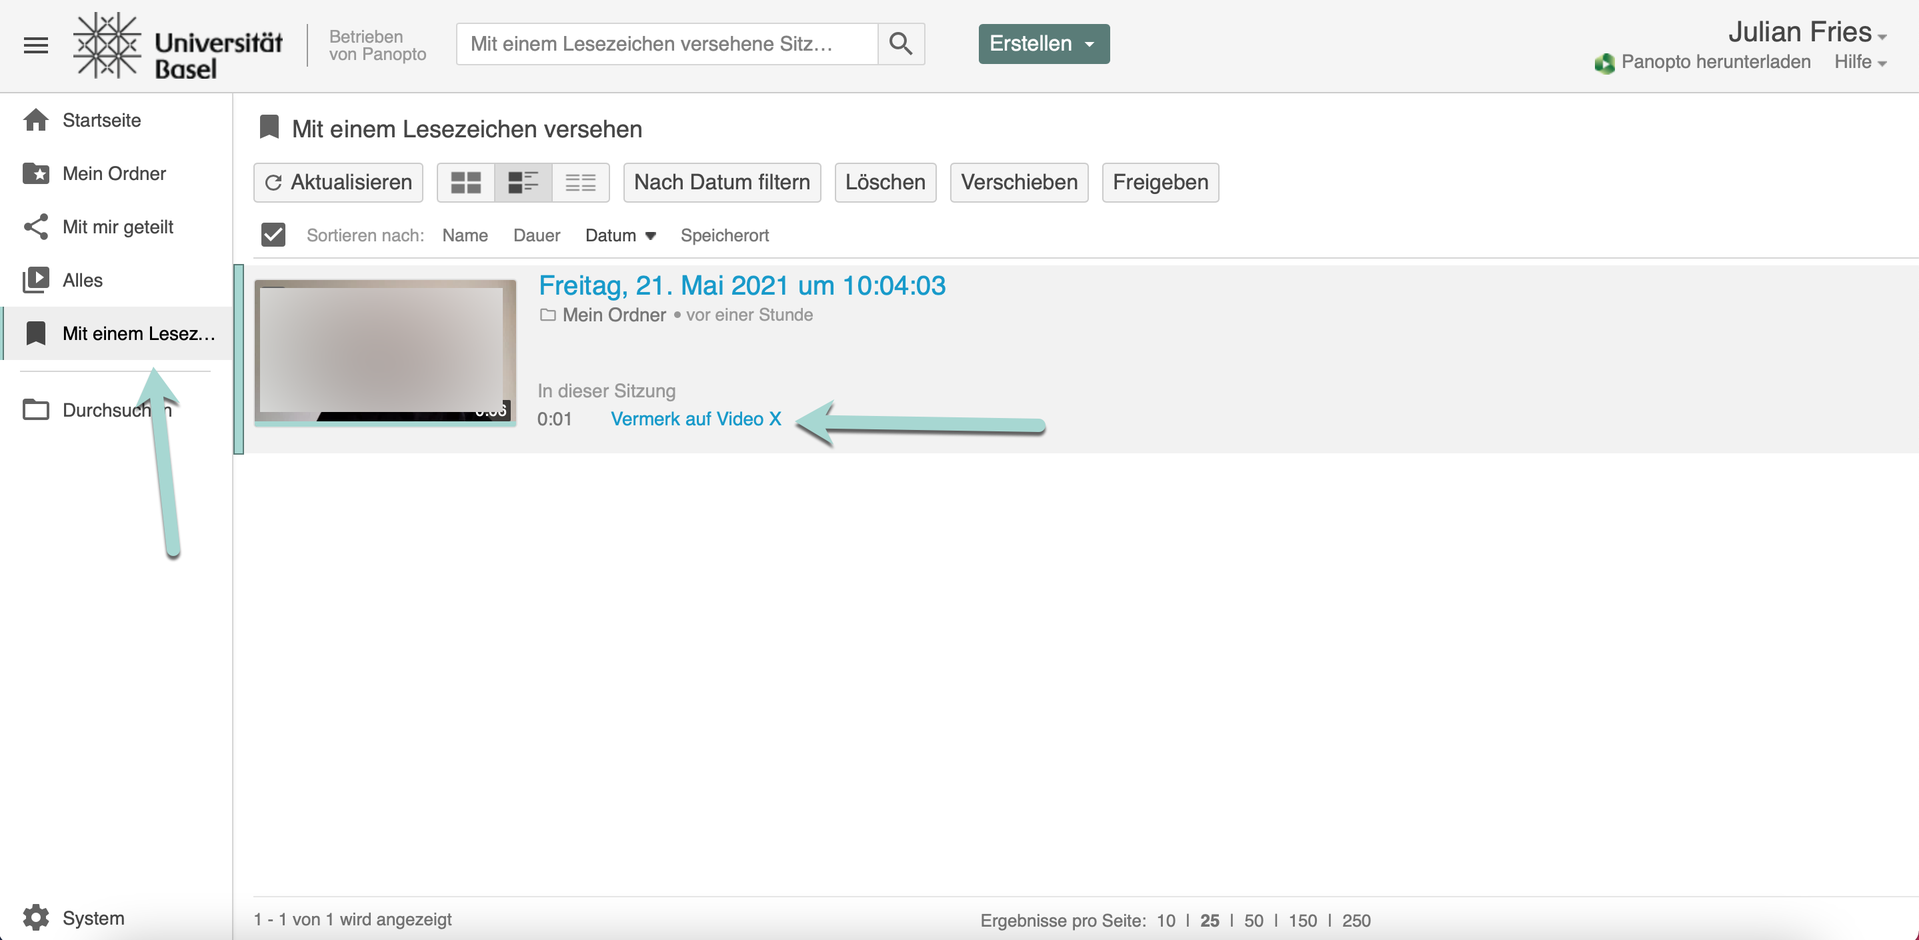The height and width of the screenshot is (940, 1919).
Task: Click the Panopto download logo icon
Action: (x=1604, y=63)
